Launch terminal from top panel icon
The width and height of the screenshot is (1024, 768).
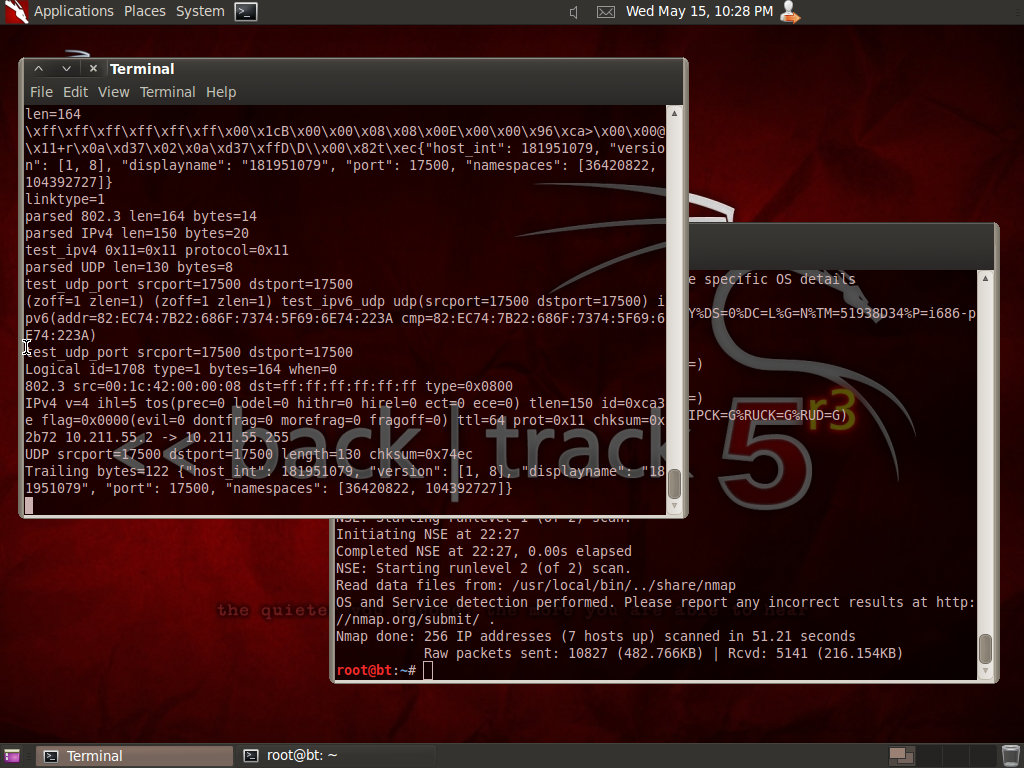pyautogui.click(x=246, y=12)
